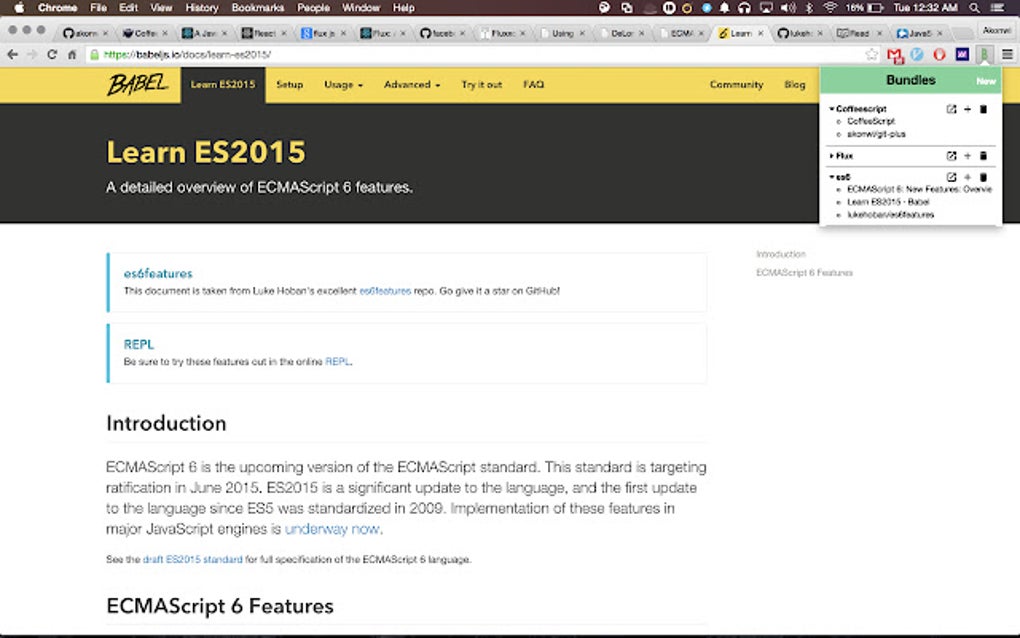Click the New button in Bundles header
Viewport: 1020px width, 638px height.
click(x=986, y=79)
